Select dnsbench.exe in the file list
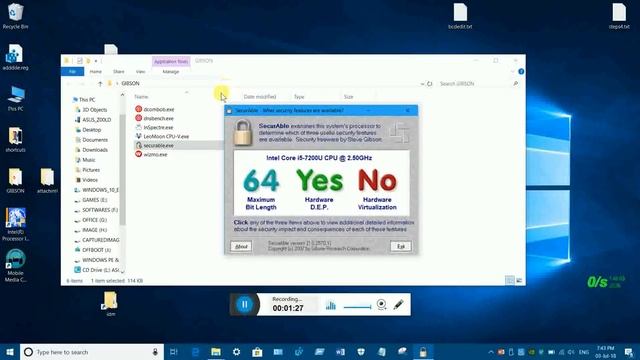This screenshot has width=640, height=360. click(154, 118)
